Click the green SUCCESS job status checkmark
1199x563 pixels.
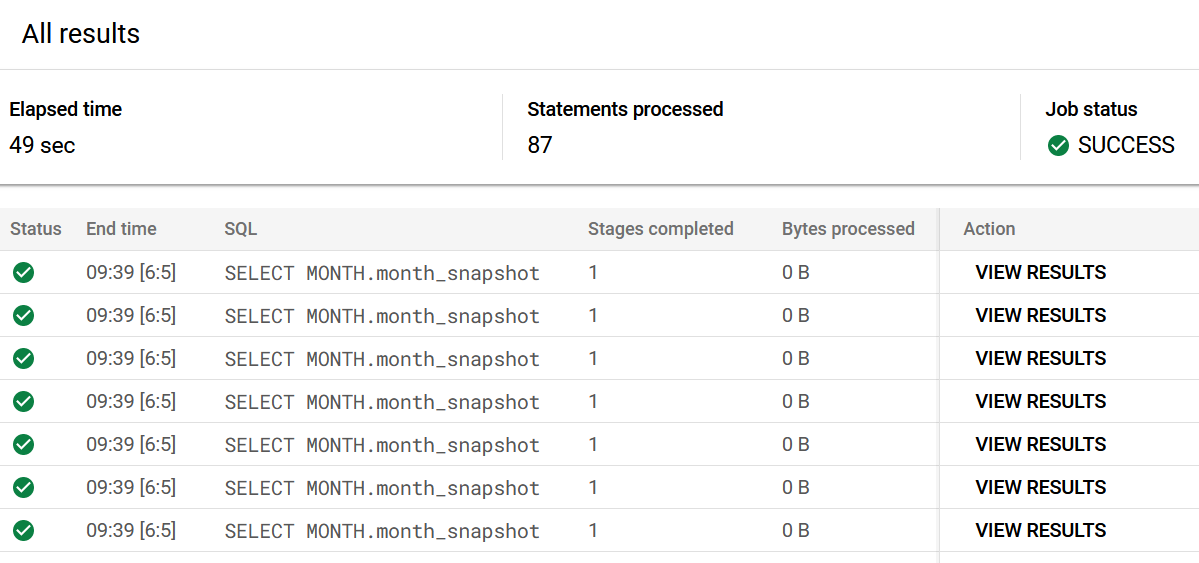click(x=1058, y=146)
